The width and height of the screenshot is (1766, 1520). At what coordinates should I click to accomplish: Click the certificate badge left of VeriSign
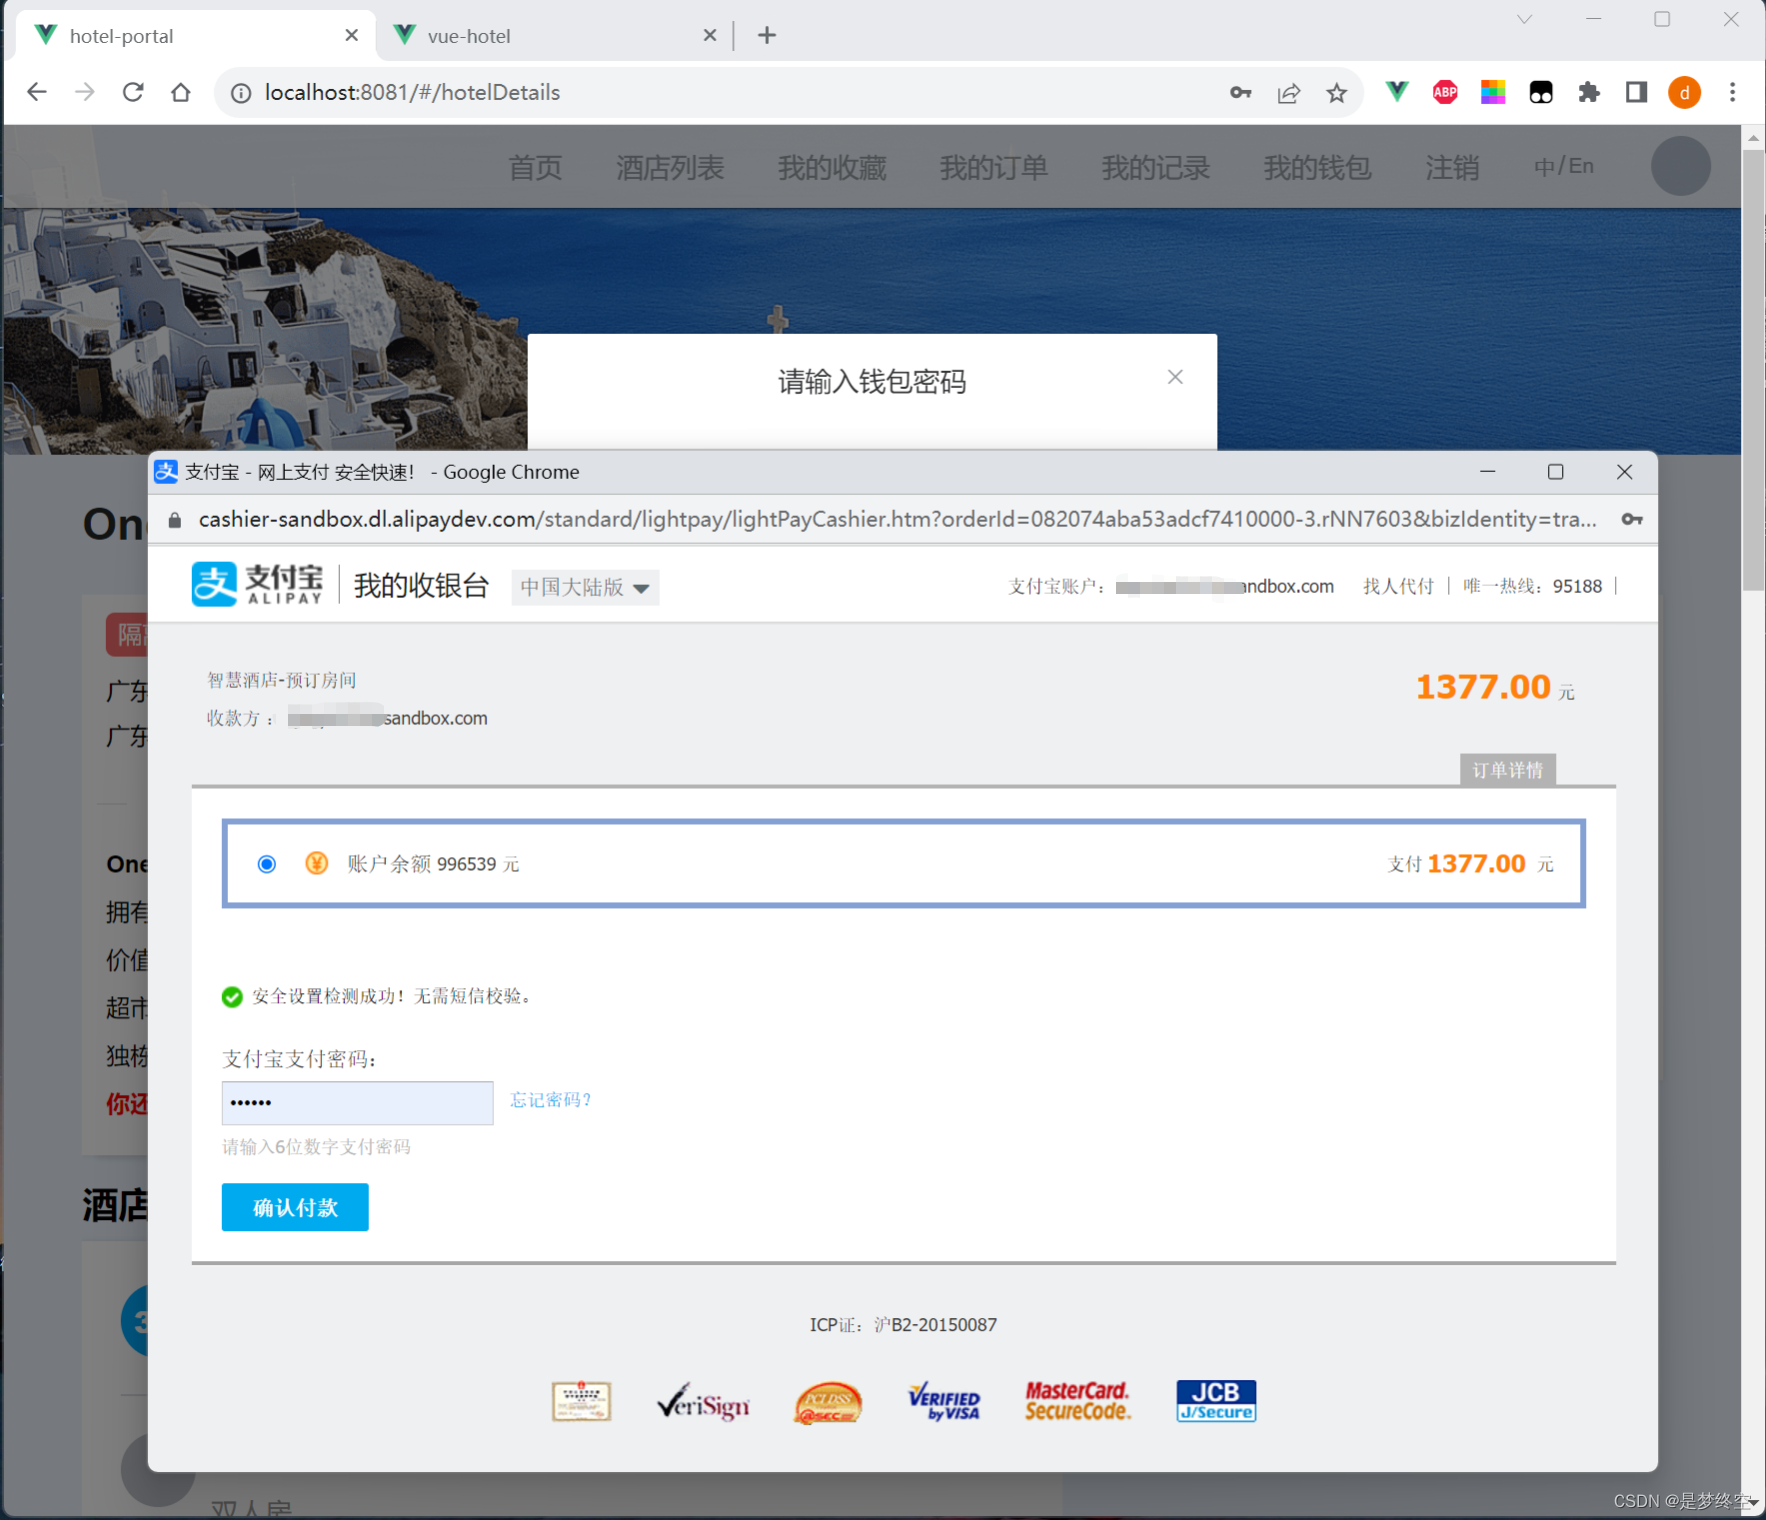tap(581, 1401)
